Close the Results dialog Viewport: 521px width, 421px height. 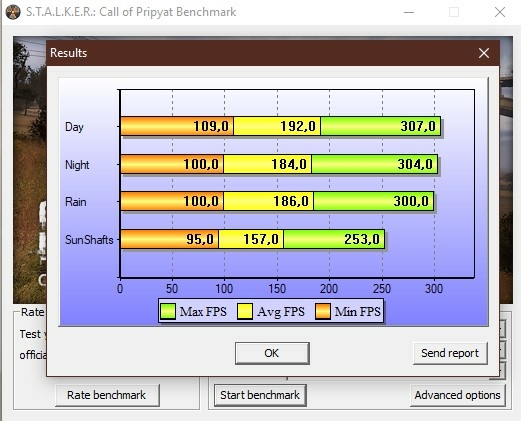[484, 53]
